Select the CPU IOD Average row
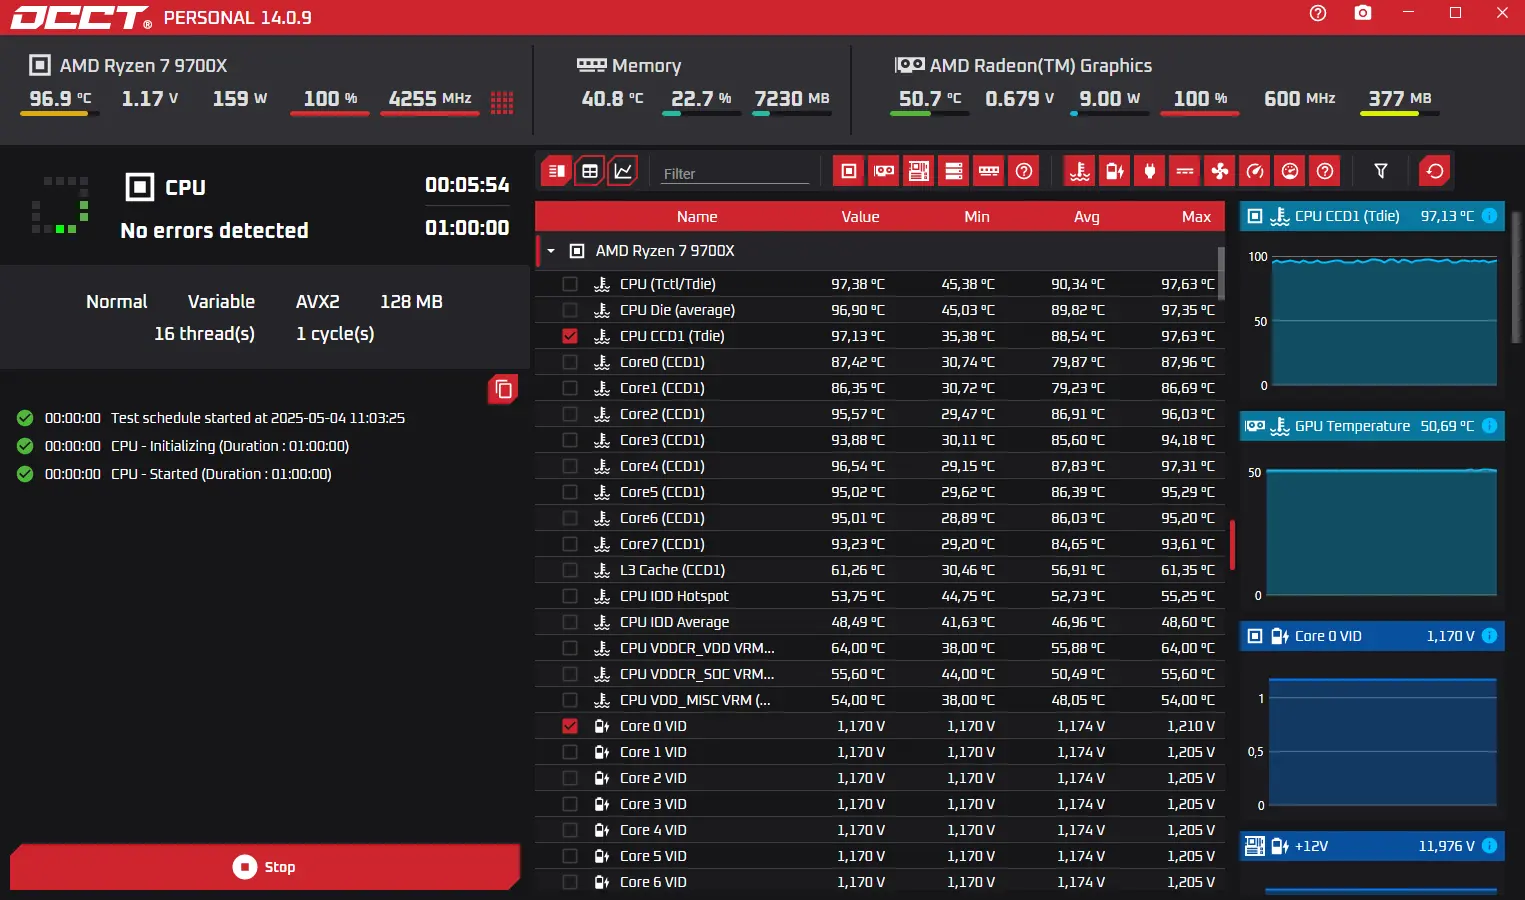The height and width of the screenshot is (900, 1525). 880,622
